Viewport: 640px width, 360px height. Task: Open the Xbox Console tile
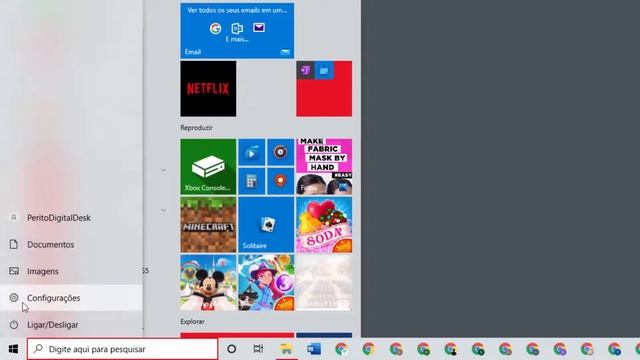pos(208,167)
